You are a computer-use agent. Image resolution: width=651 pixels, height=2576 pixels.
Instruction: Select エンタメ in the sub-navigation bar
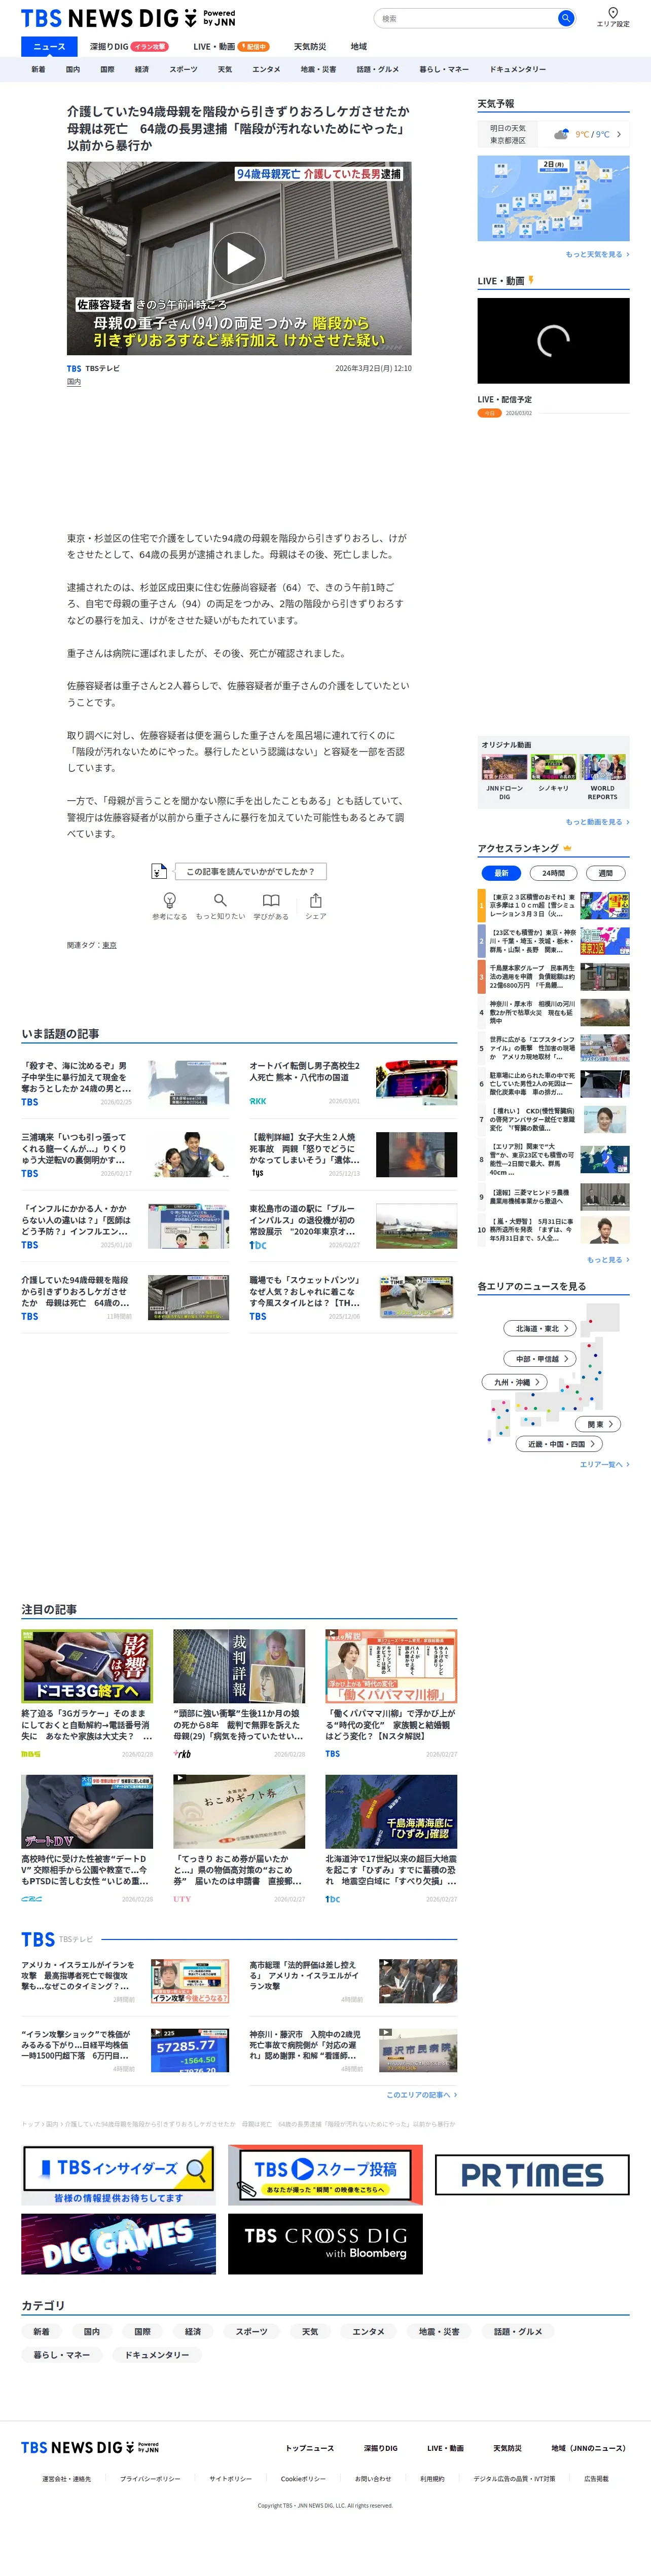pyautogui.click(x=266, y=70)
